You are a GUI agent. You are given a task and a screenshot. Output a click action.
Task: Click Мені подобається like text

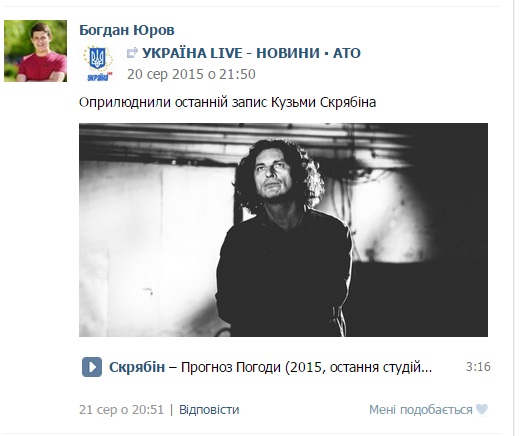[x=421, y=410]
